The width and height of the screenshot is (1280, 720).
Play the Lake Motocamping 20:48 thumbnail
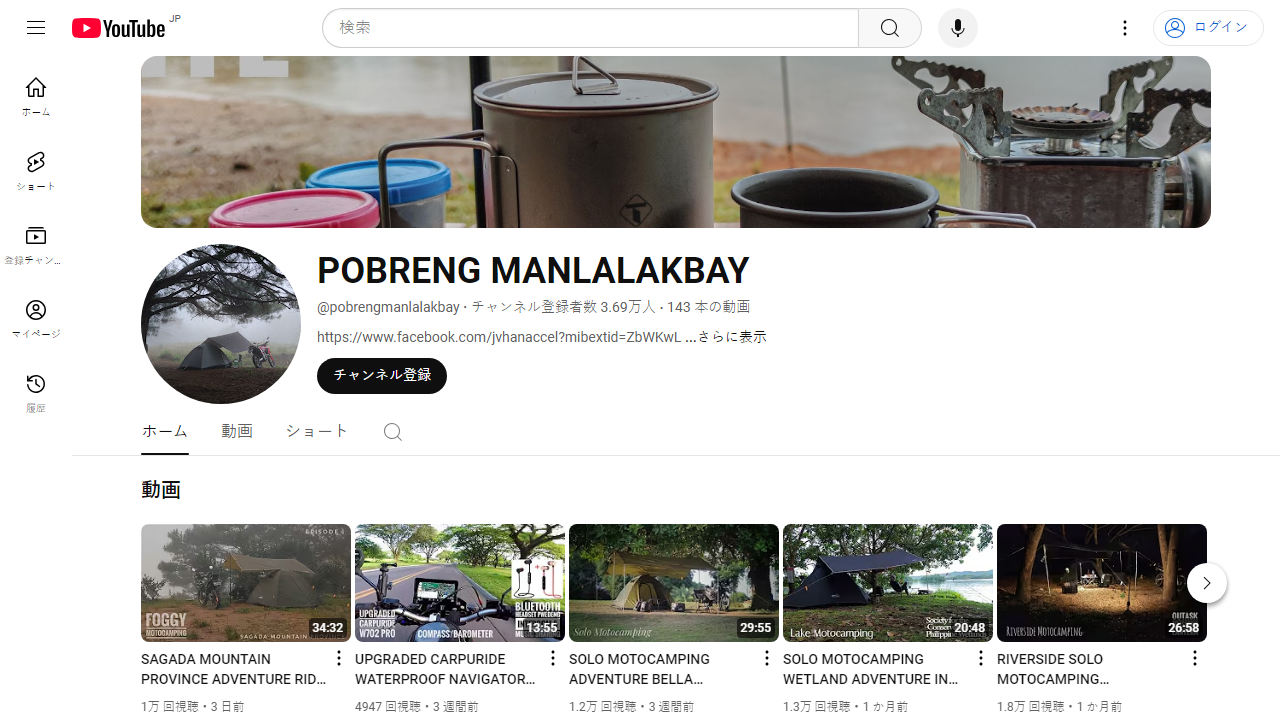[888, 583]
